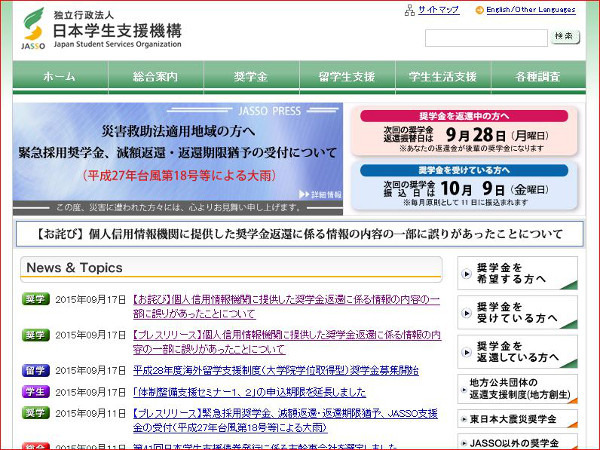600x450 pixels.
Task: Open the English/Other Languages link
Action: click(531, 10)
